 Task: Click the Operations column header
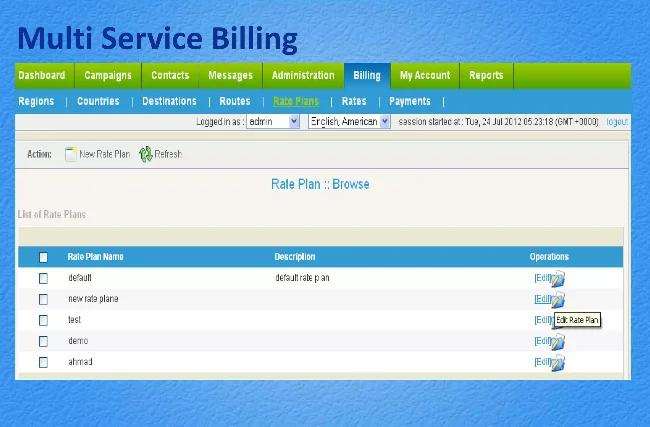tap(549, 257)
